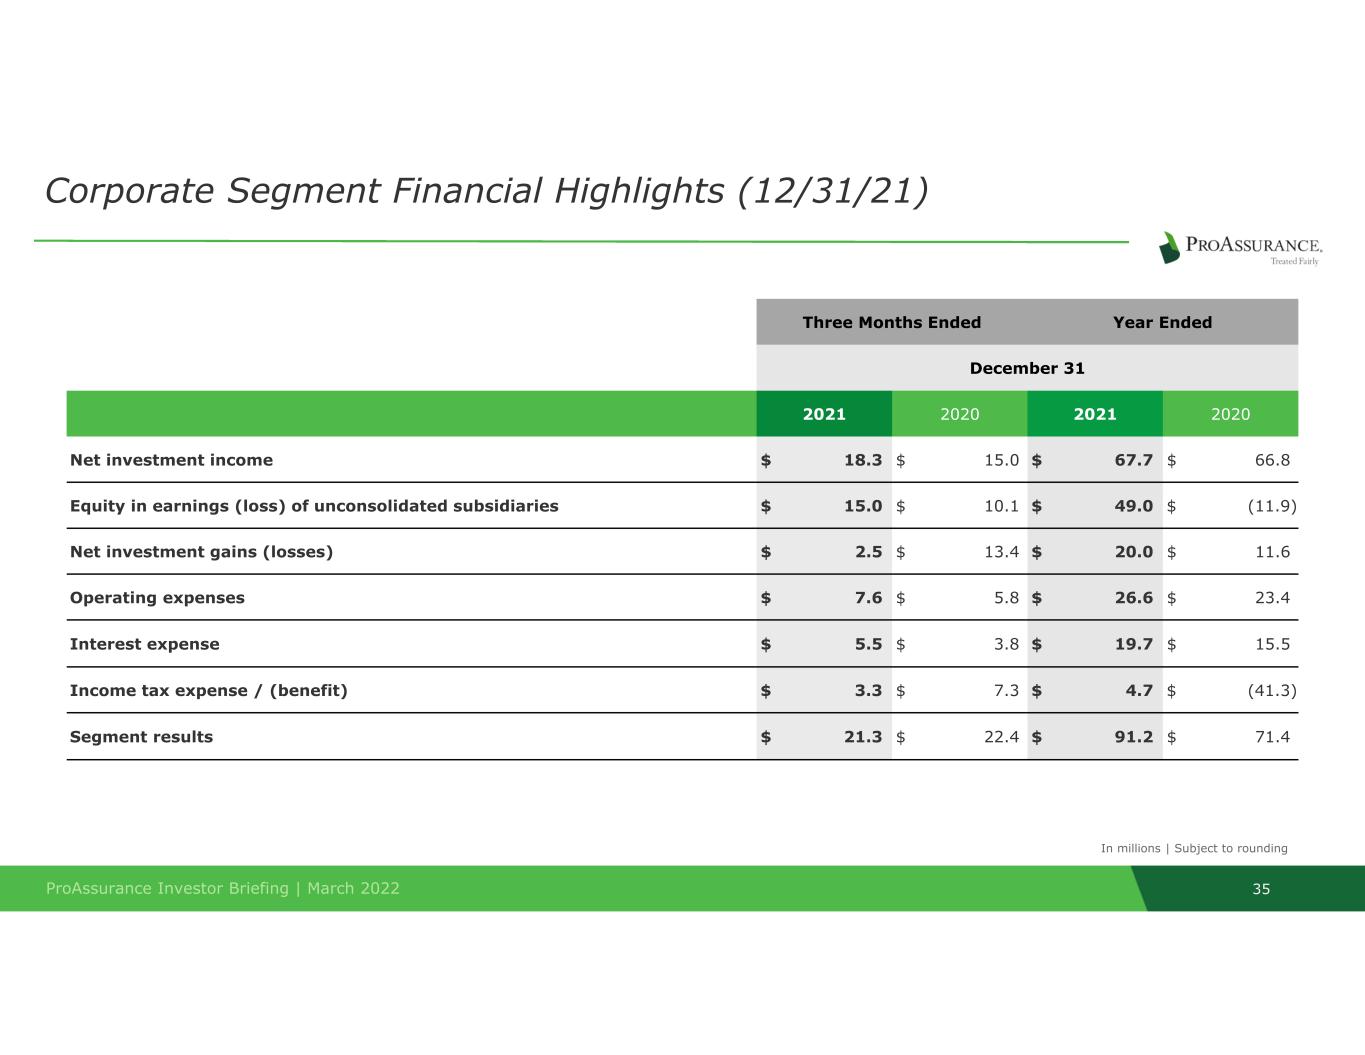This screenshot has width=1365, height=1055.
Task: Select the (11.9) equity in earnings value
Action: 1271,506
